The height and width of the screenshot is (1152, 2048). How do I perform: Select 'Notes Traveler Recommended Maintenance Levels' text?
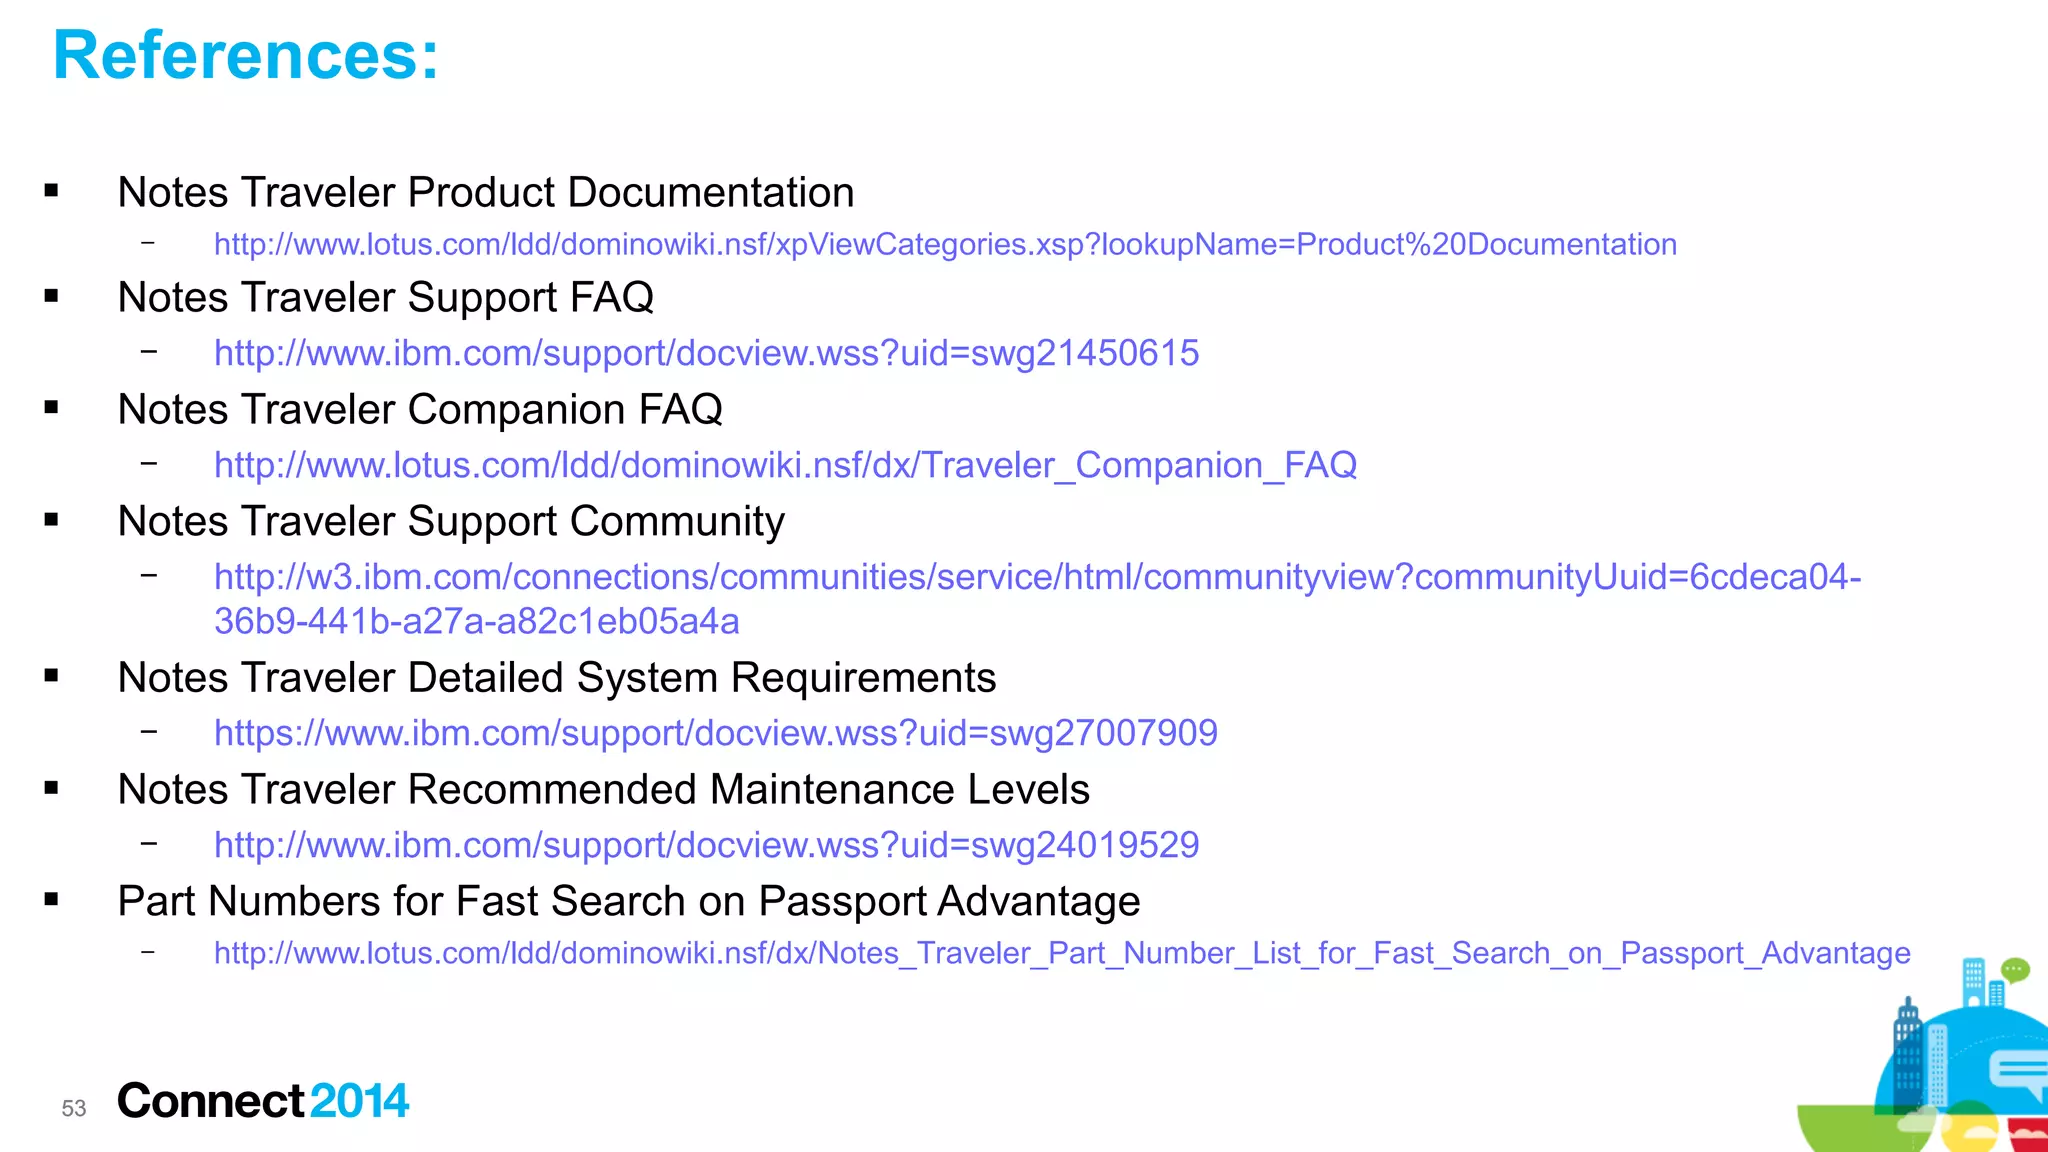(604, 789)
